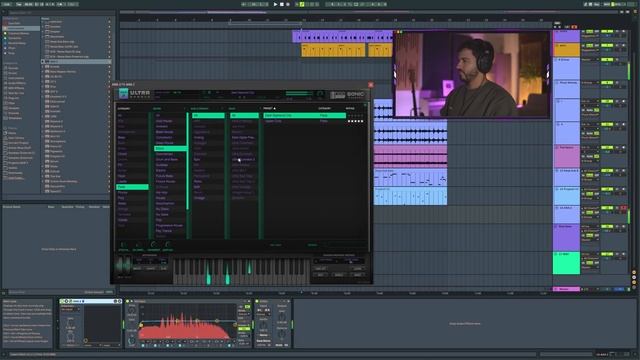Select the second shorter orange clip
This screenshot has width=640, height=360.
click(x=380, y=50)
